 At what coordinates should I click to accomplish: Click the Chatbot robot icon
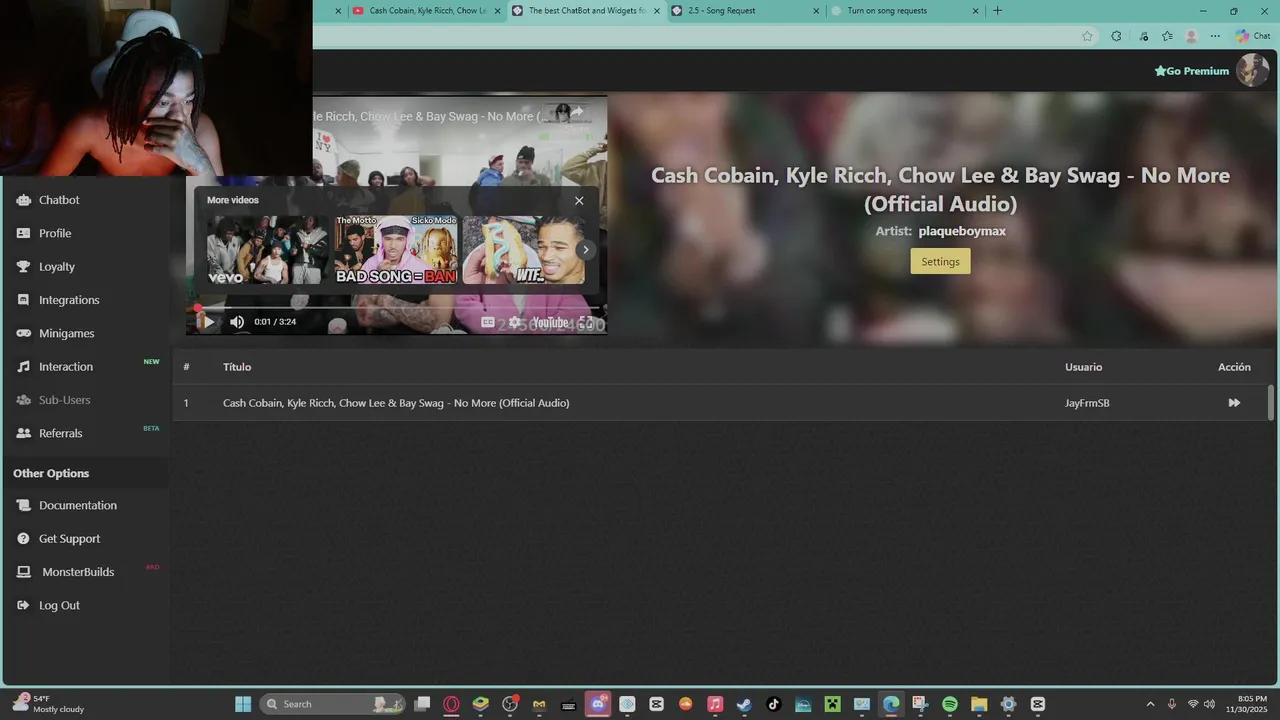coord(23,200)
